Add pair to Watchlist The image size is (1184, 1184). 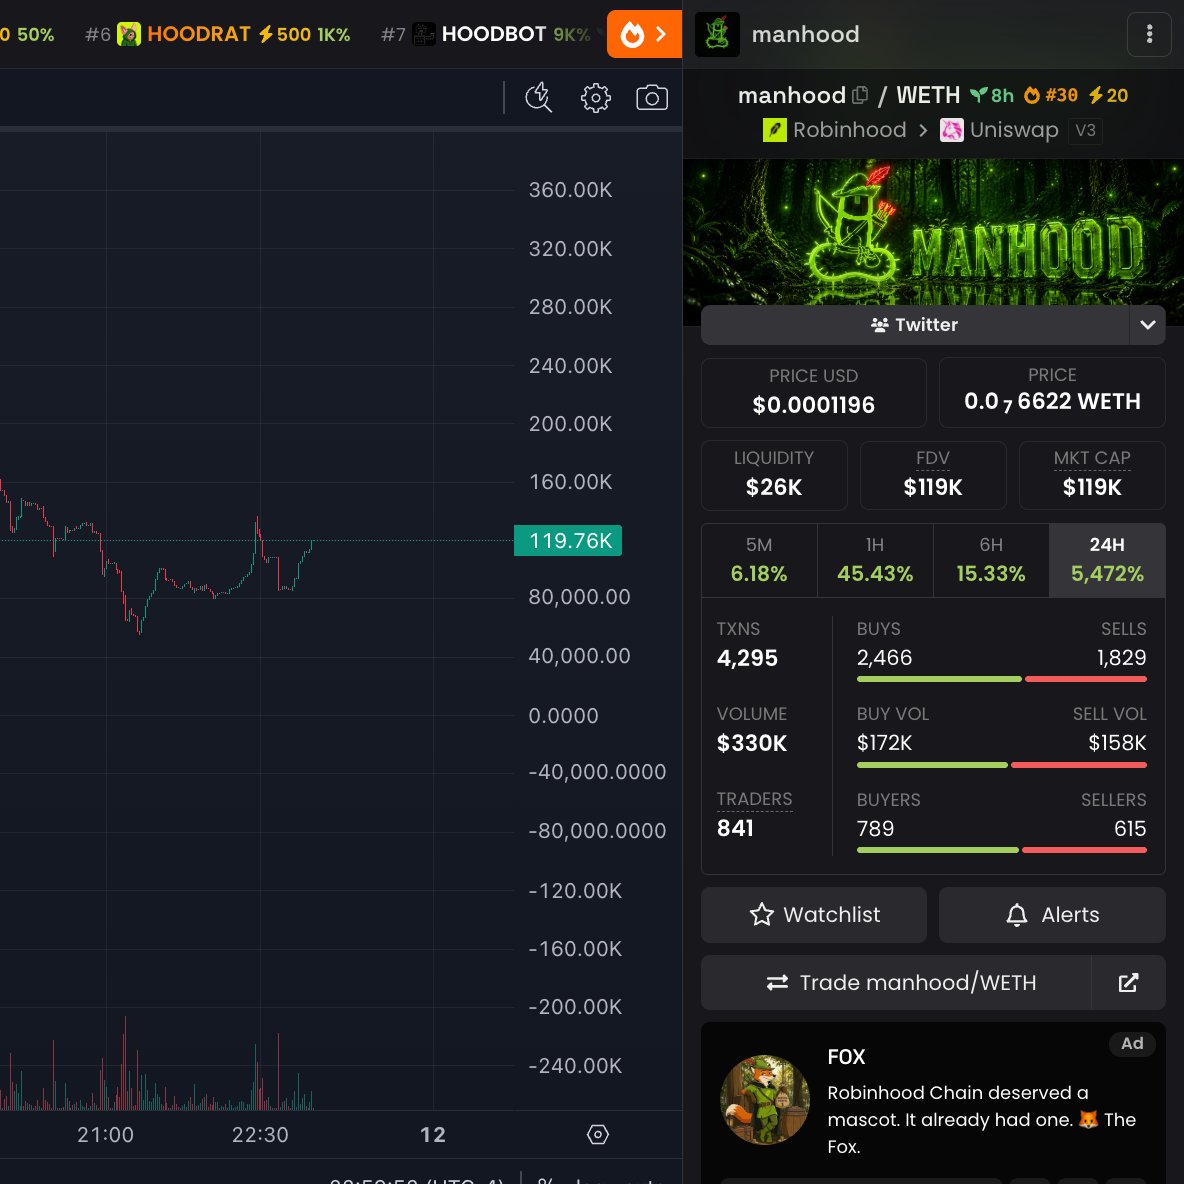tap(814, 914)
